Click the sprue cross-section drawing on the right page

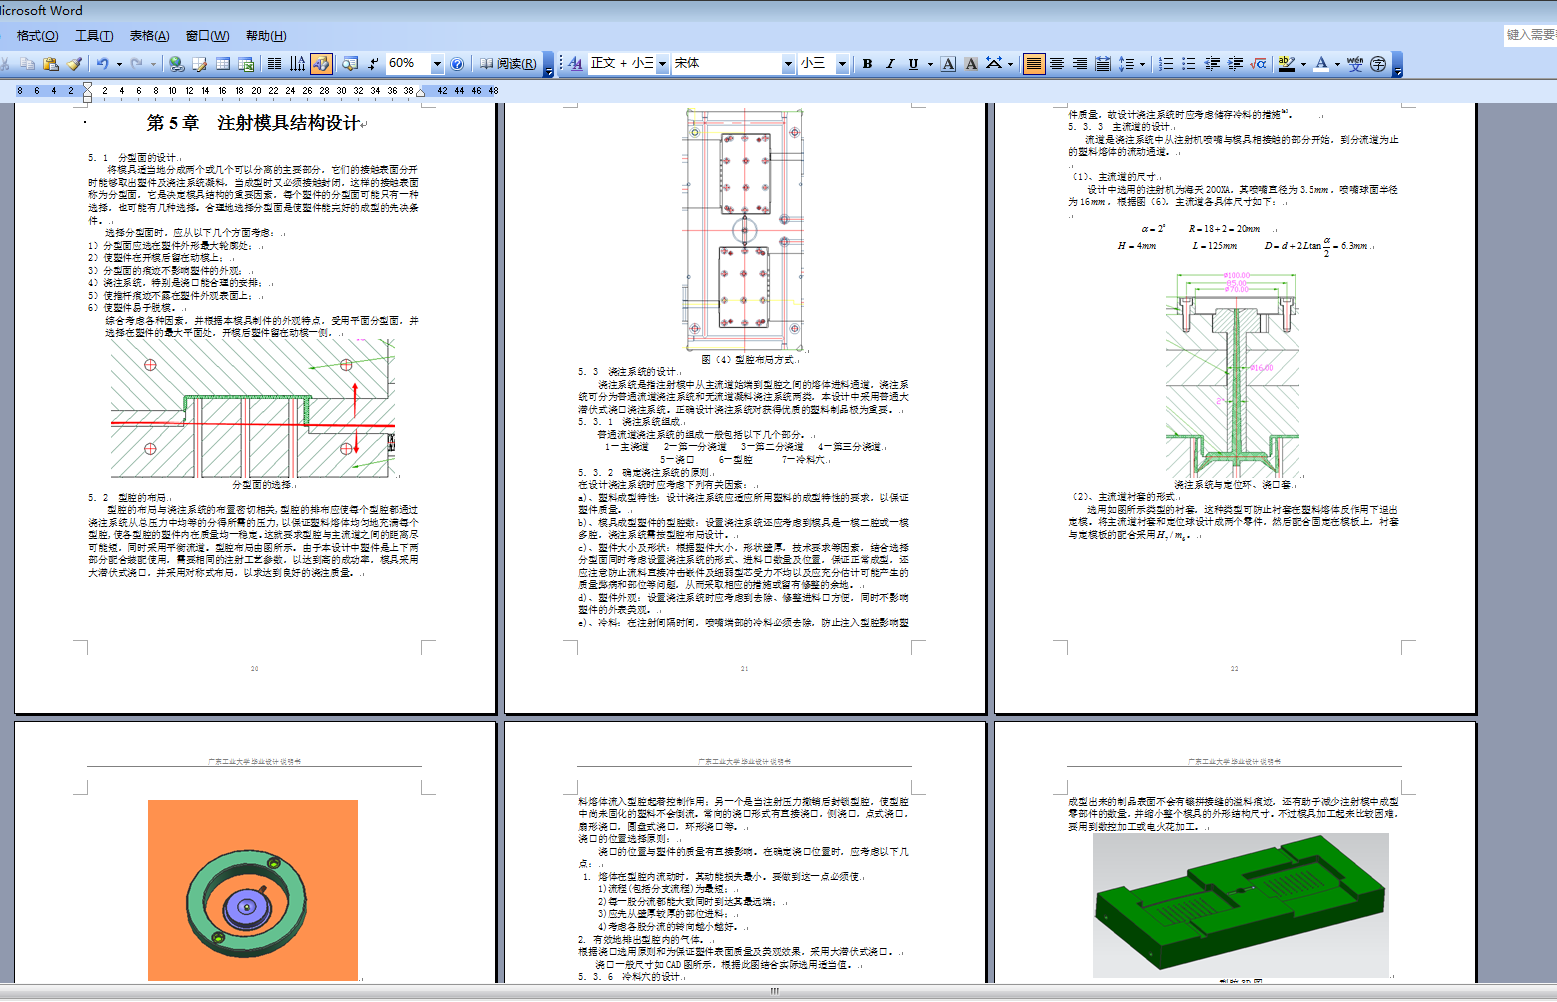[x=1233, y=374]
